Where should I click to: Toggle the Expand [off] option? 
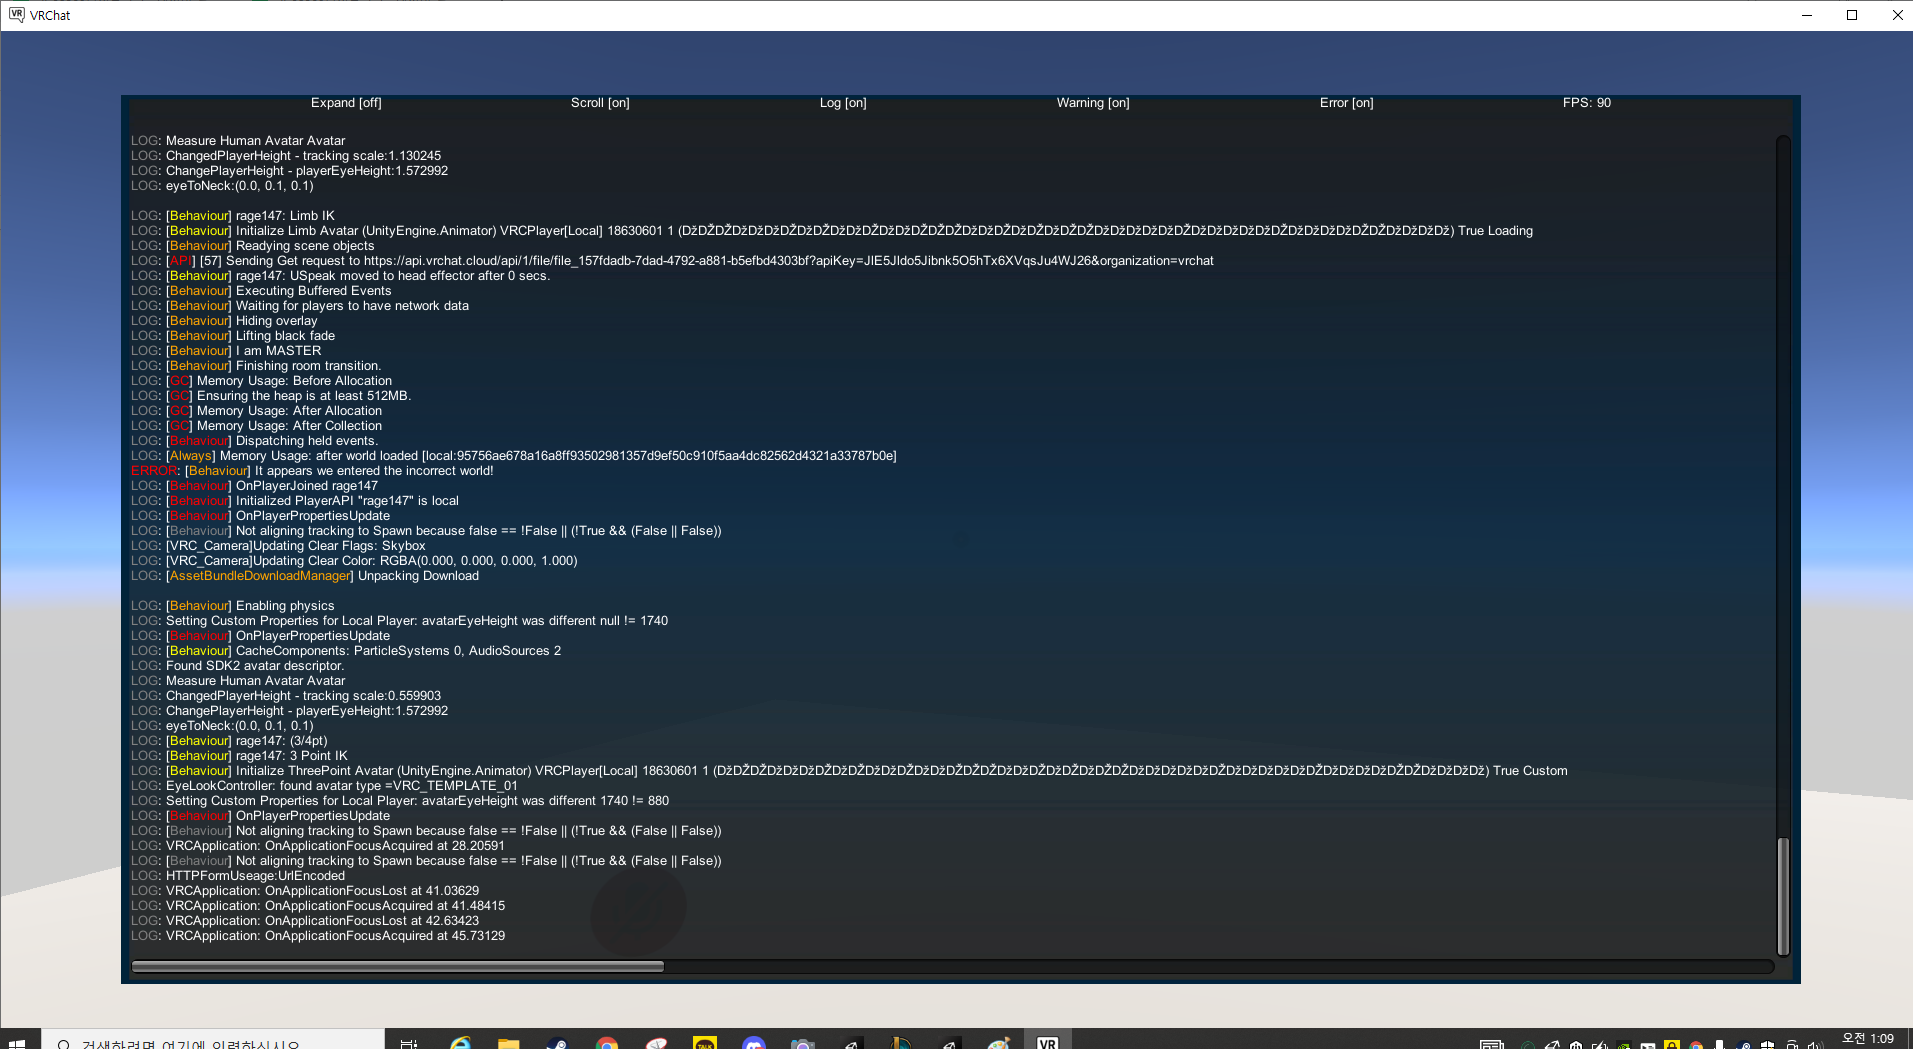pos(346,103)
